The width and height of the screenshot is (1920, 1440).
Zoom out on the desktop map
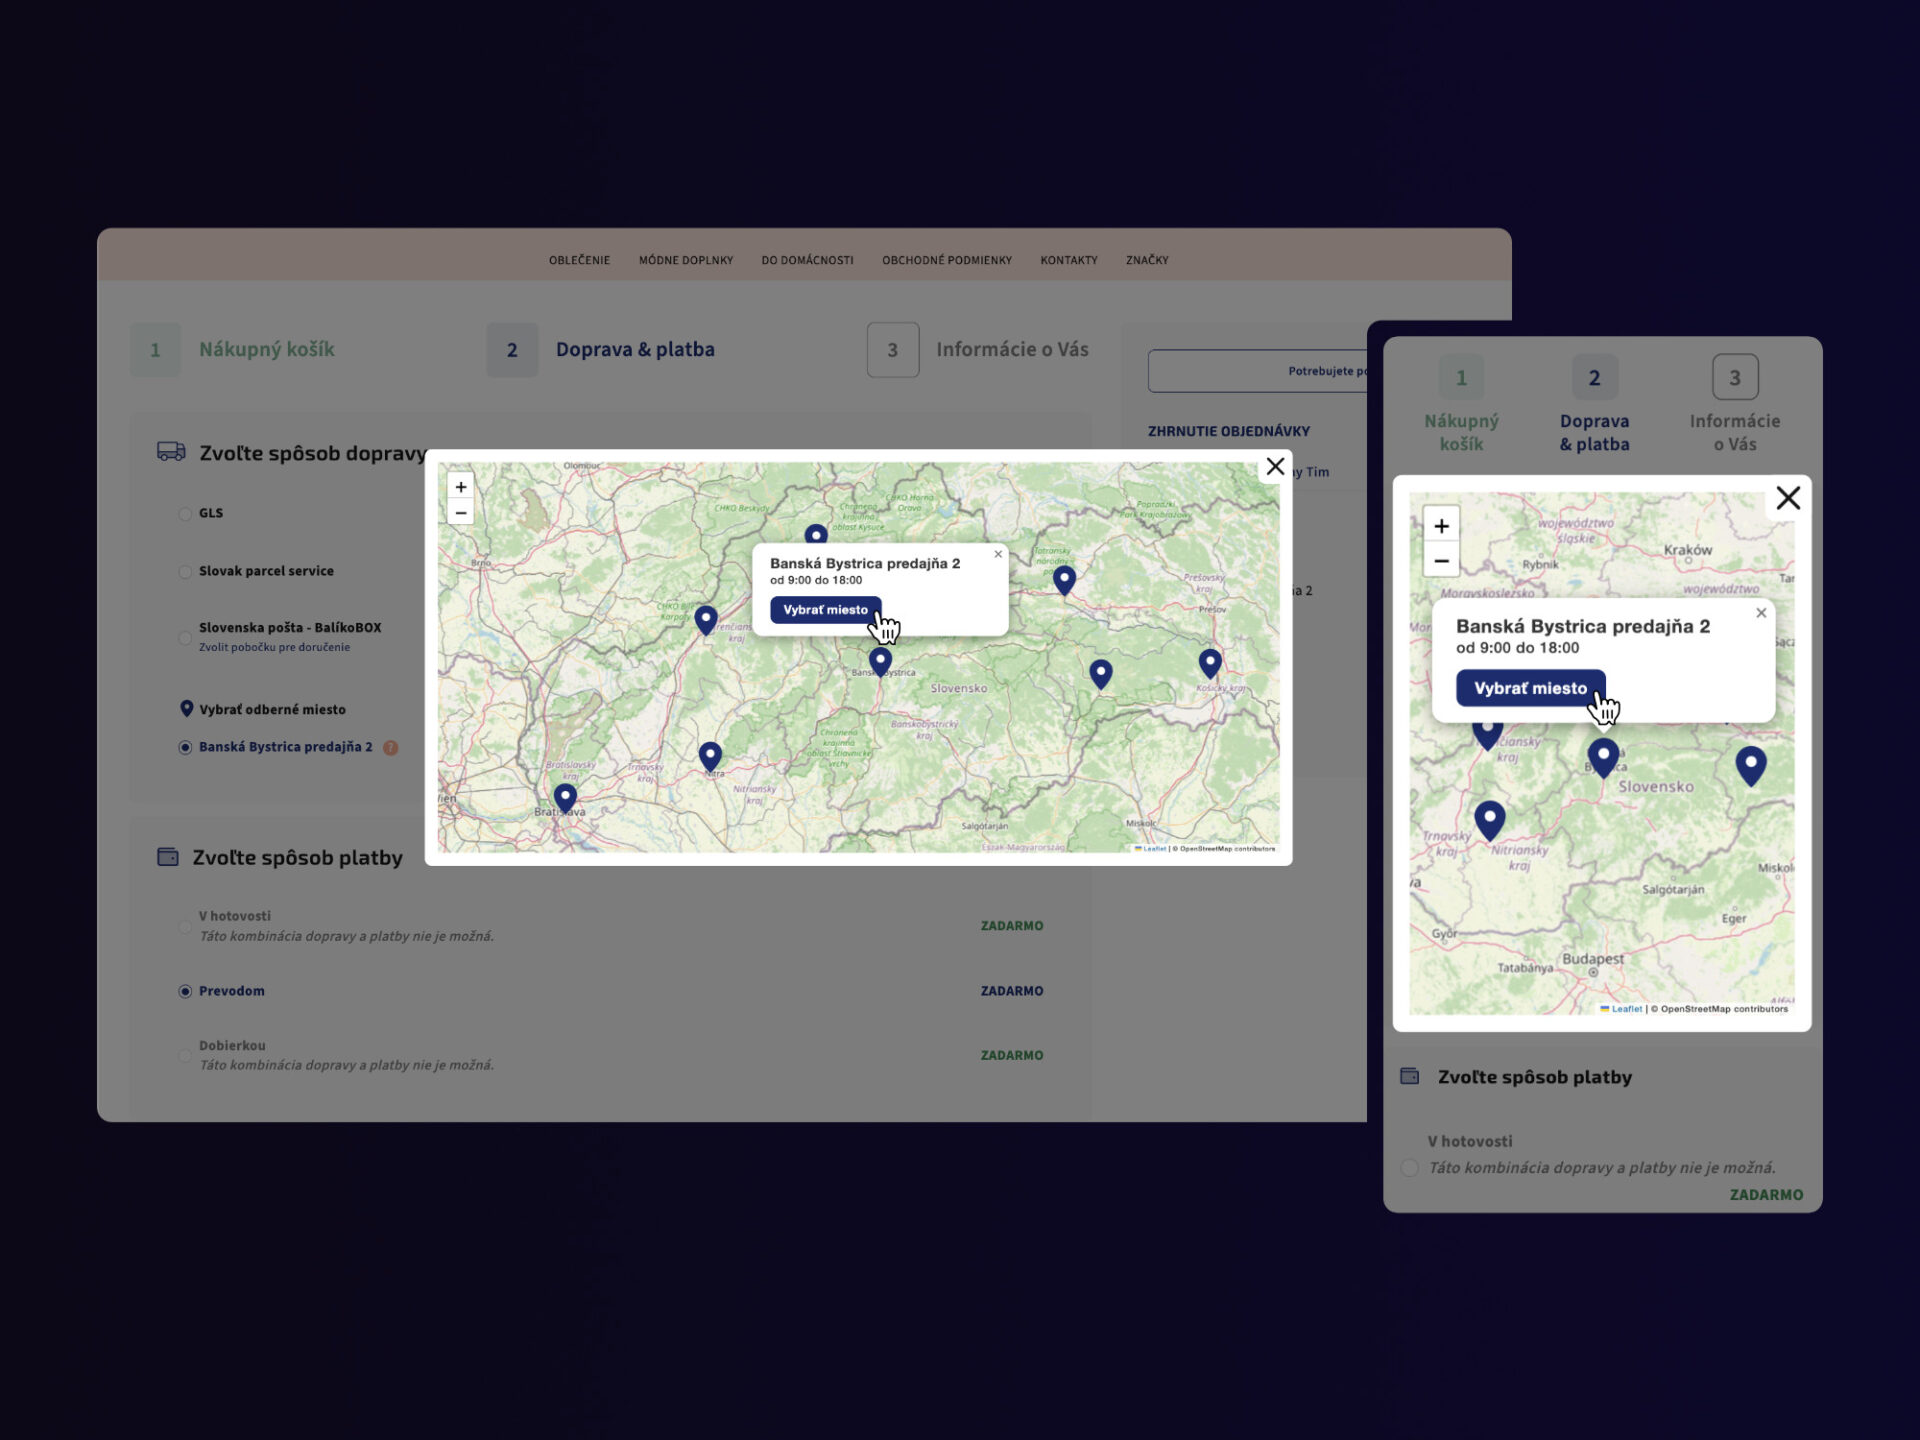click(x=461, y=513)
